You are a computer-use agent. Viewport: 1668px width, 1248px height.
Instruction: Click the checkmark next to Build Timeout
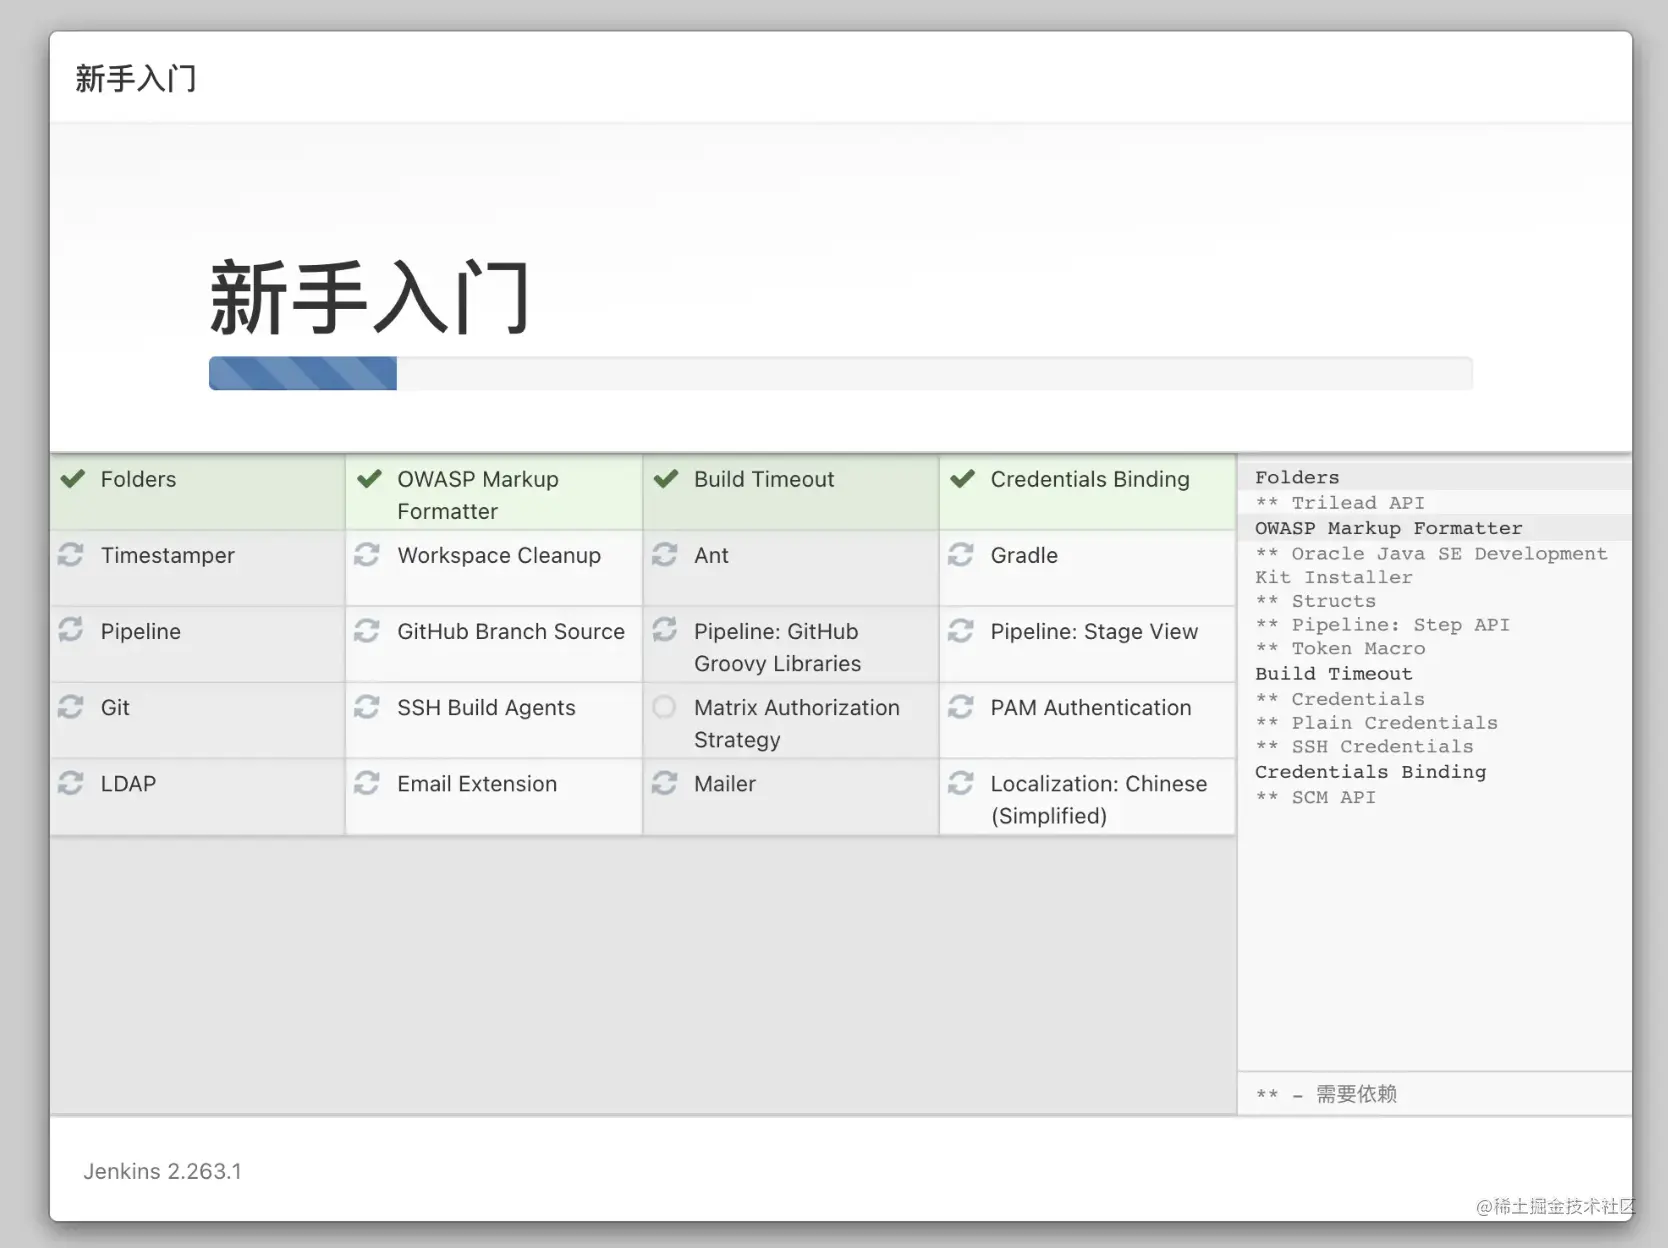[x=666, y=479]
